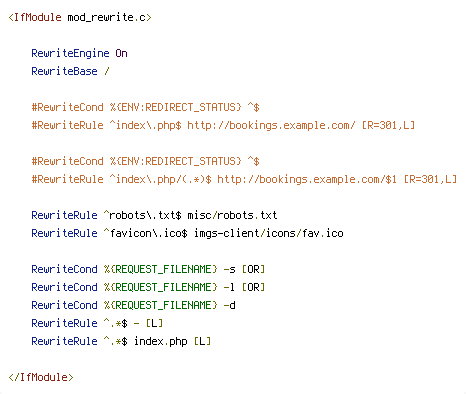
Task: Click the closing /IfModule tag
Action: [41, 377]
